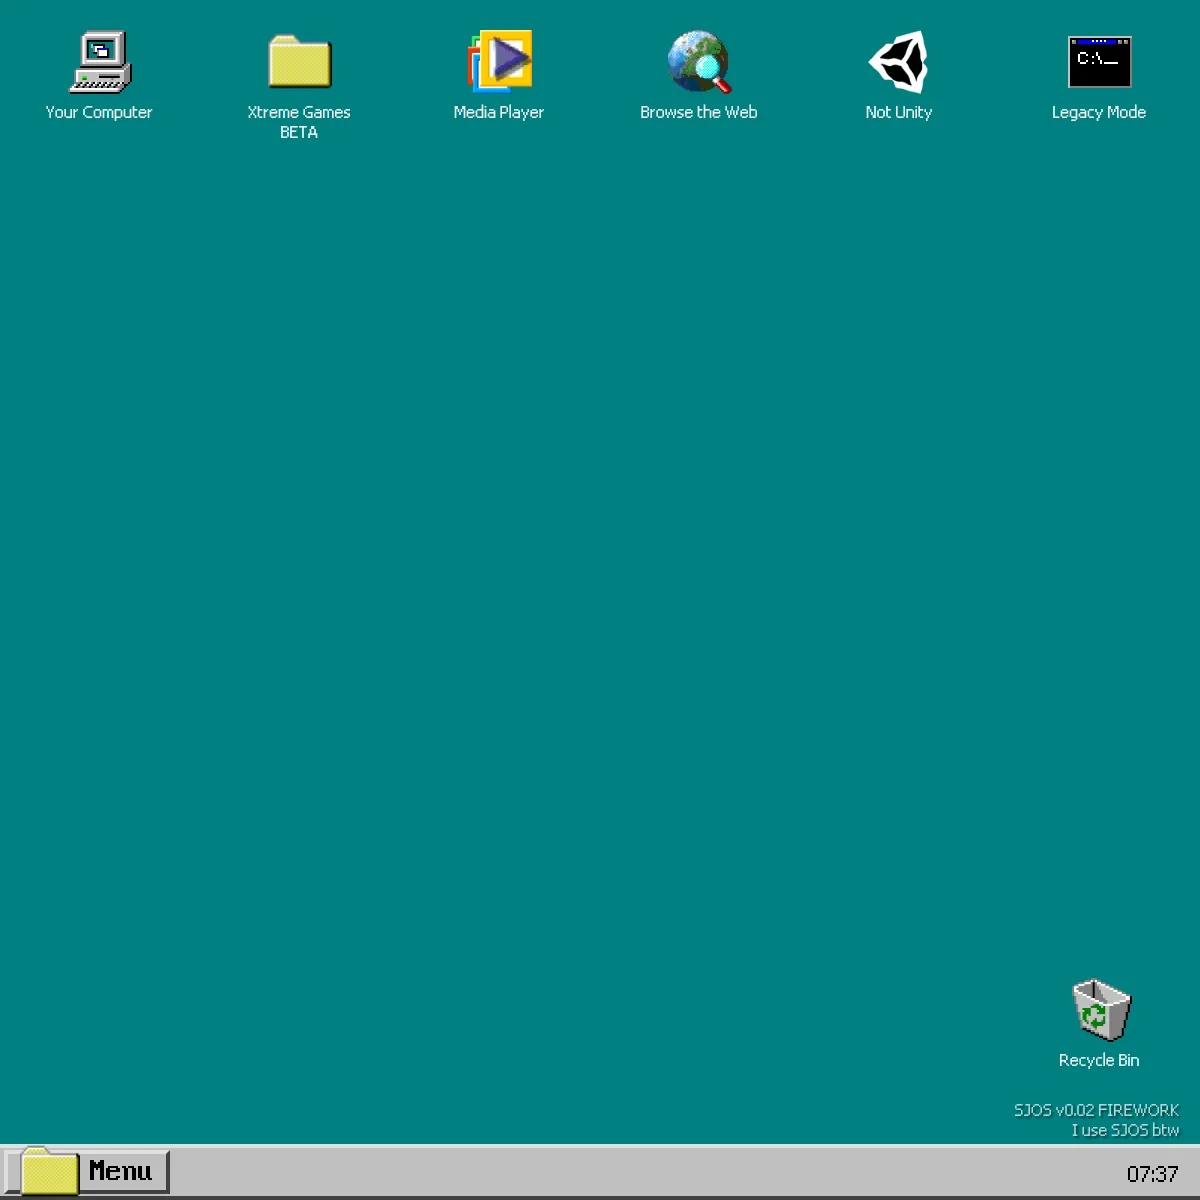Image resolution: width=1200 pixels, height=1200 pixels.
Task: Start the Not Unity application
Action: [x=898, y=62]
